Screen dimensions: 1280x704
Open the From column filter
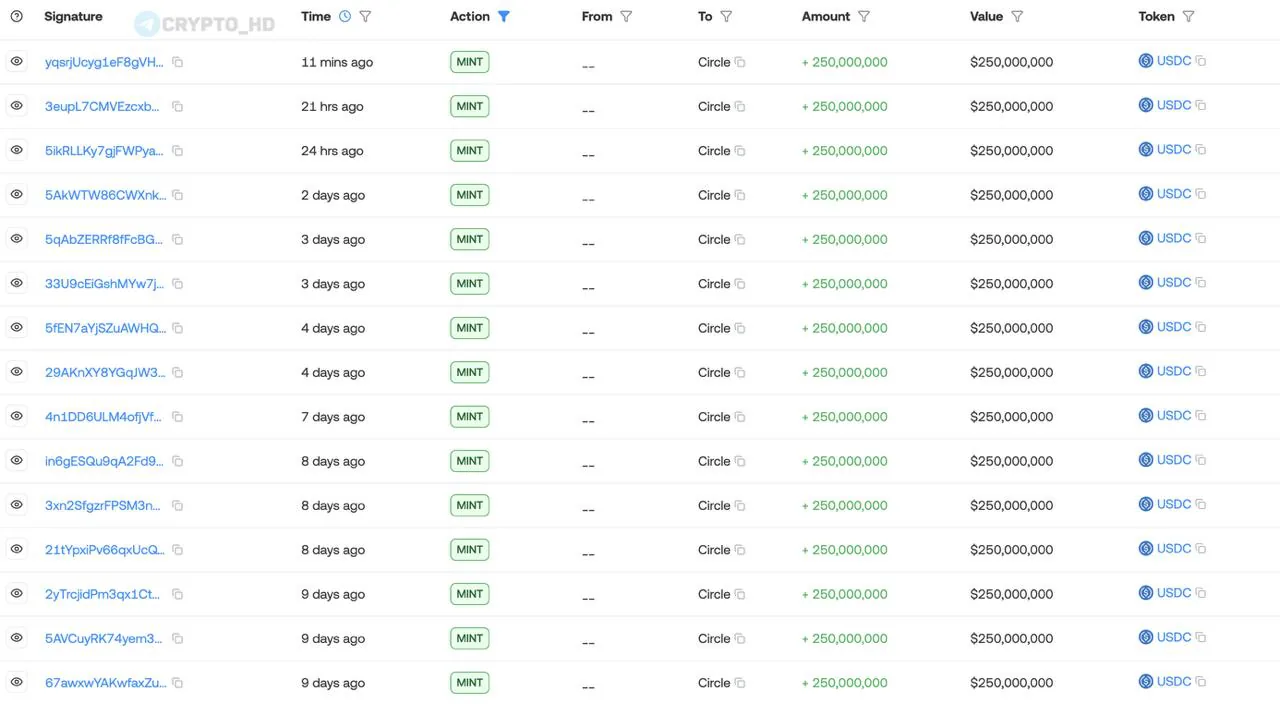(x=626, y=16)
